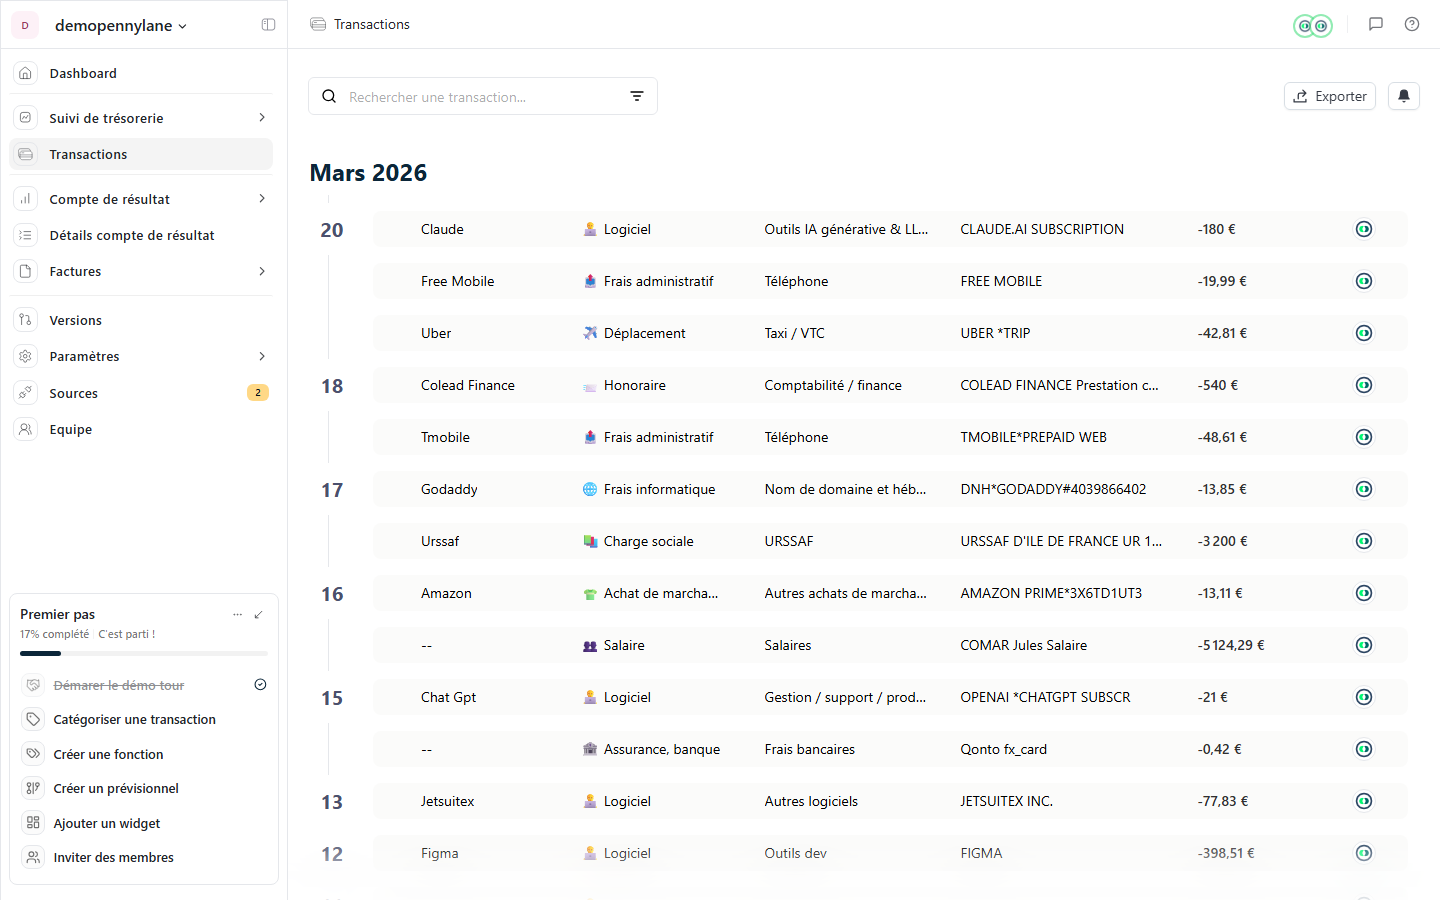Open Détails compte de résultat menu item
The height and width of the screenshot is (900, 1440).
[141, 235]
